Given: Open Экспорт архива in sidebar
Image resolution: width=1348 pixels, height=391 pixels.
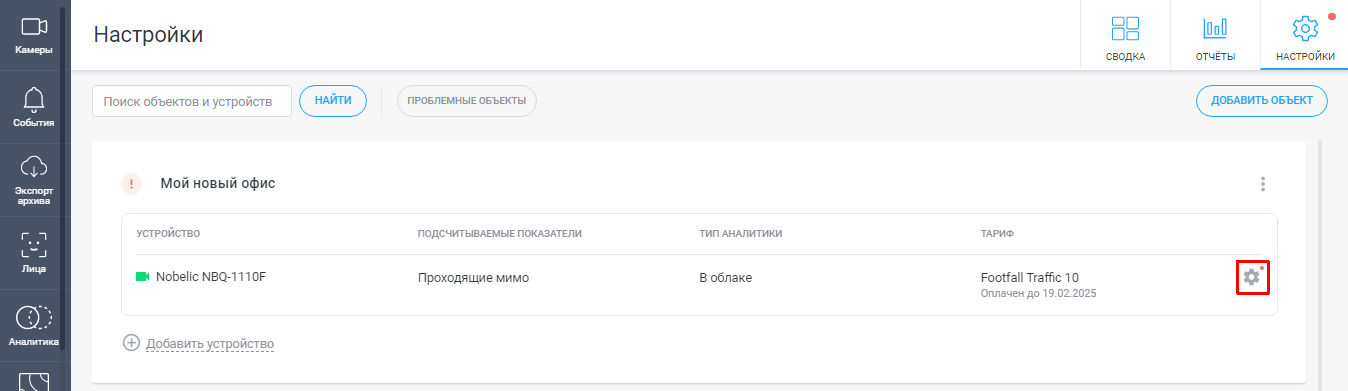Looking at the screenshot, I should [34, 181].
